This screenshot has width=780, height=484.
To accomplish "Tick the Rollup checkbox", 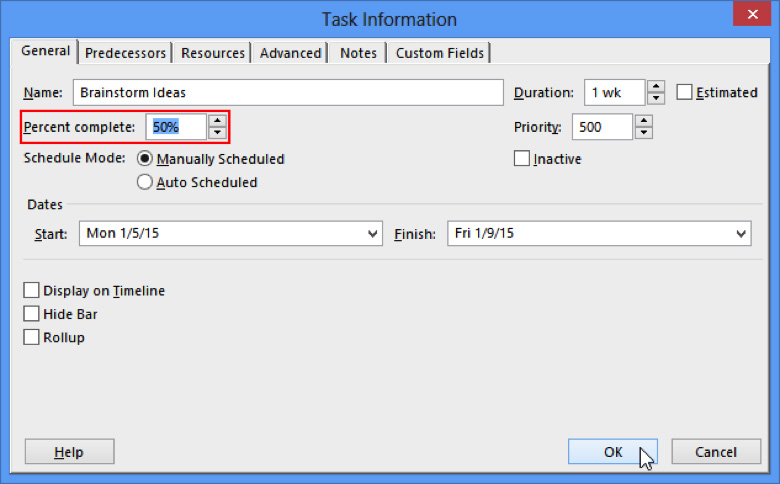I will pyautogui.click(x=31, y=337).
